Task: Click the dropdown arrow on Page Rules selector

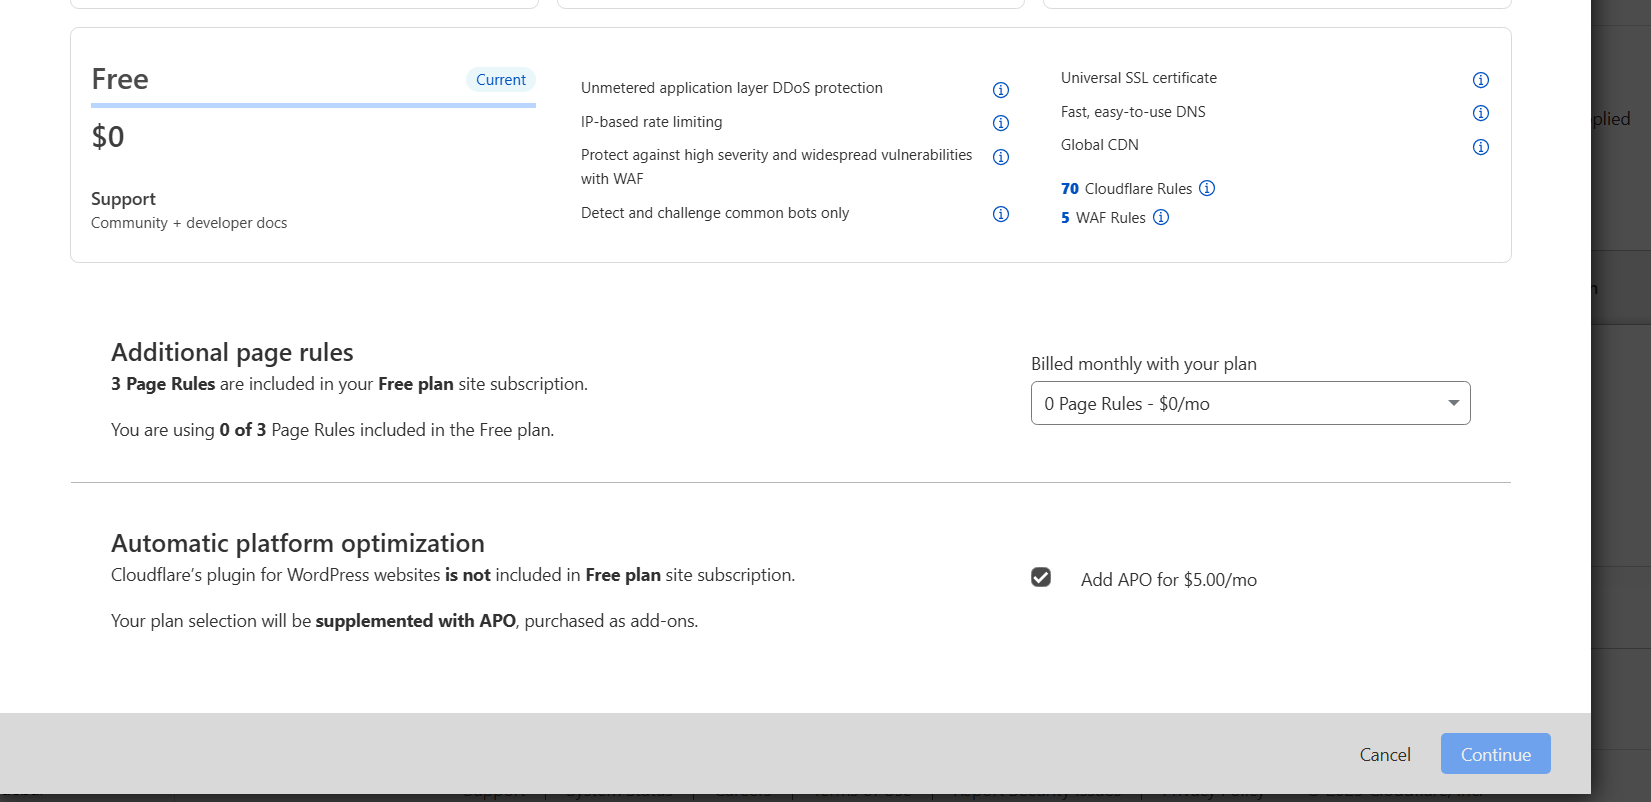Action: click(x=1453, y=403)
